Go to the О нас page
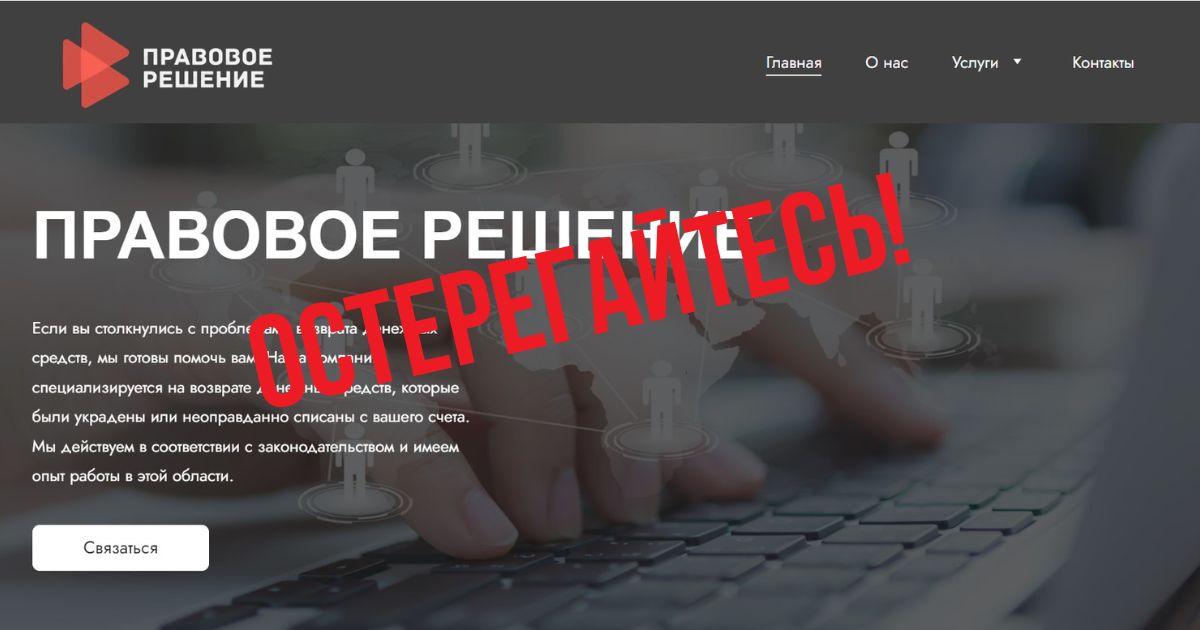 [887, 63]
